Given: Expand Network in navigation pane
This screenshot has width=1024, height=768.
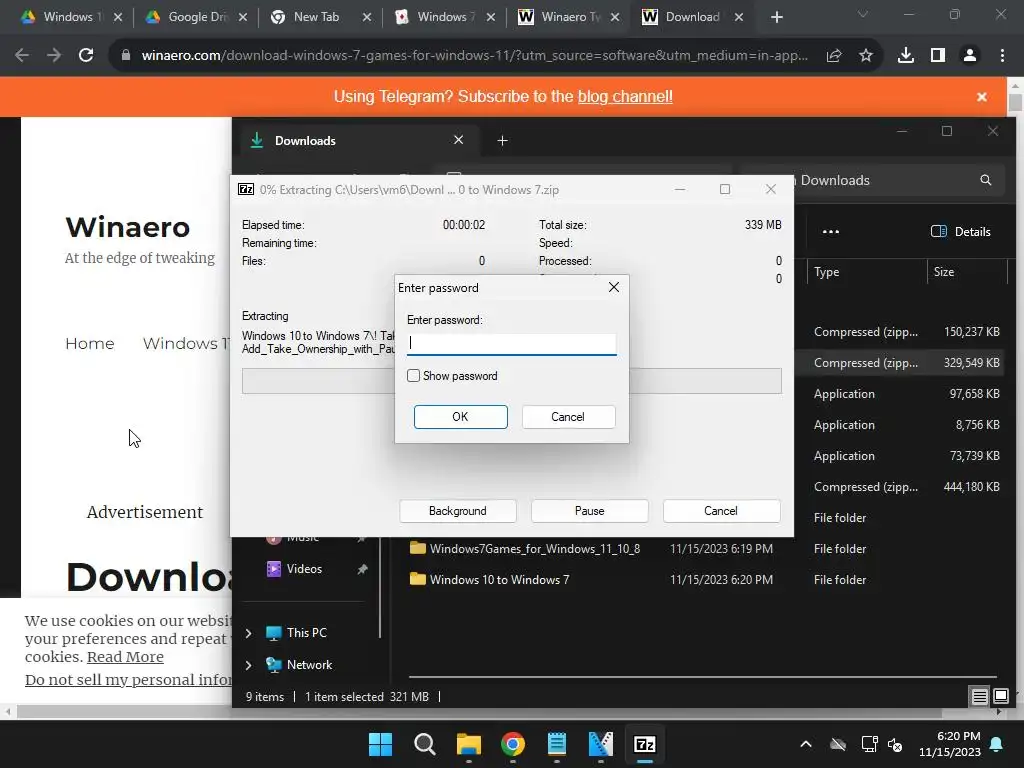Looking at the screenshot, I should point(248,665).
